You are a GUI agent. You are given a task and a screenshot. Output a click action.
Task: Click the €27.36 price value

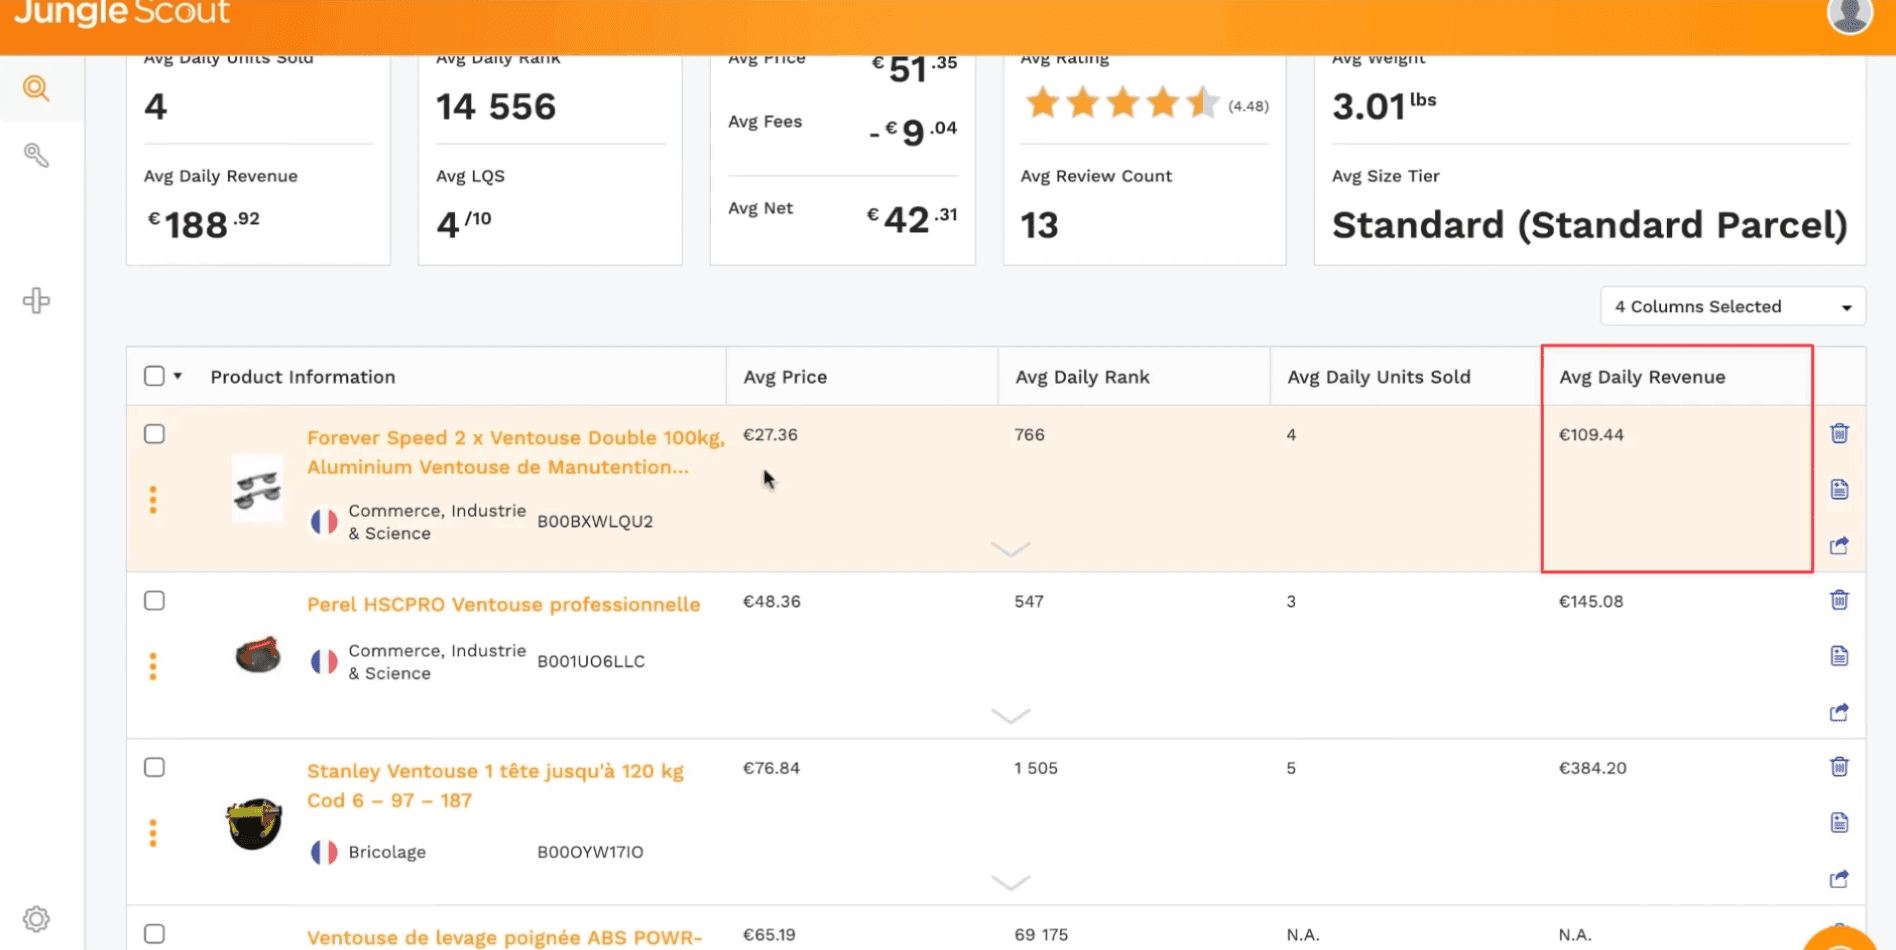point(770,435)
